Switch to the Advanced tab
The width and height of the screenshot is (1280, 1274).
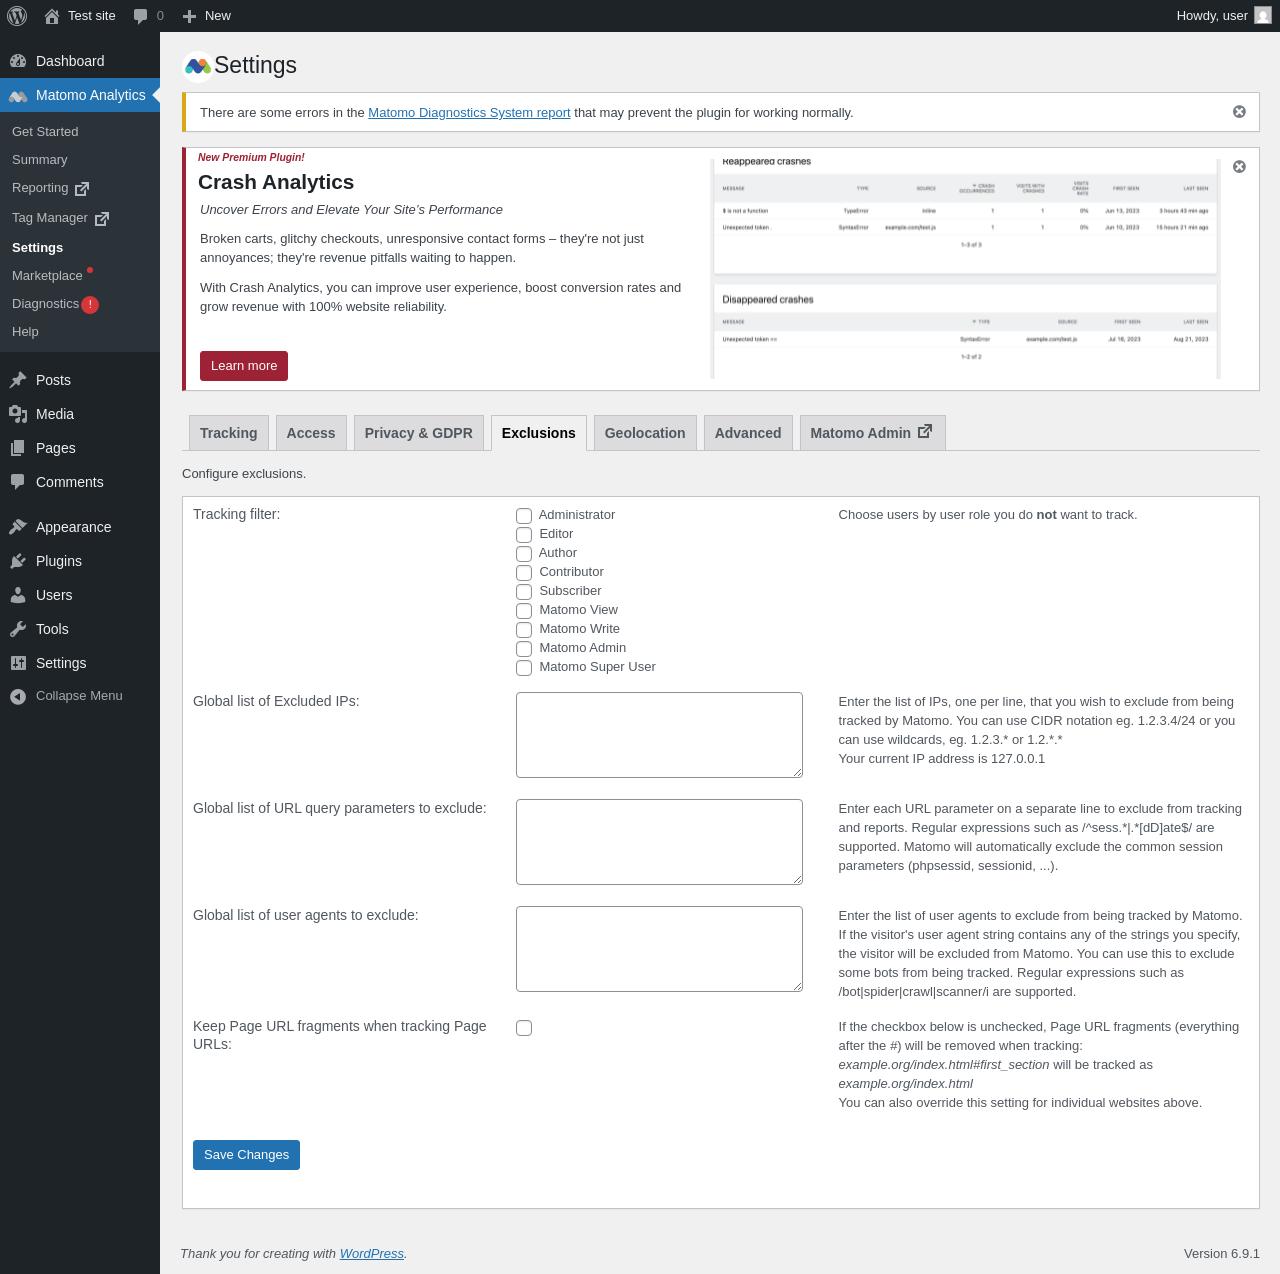pos(748,433)
